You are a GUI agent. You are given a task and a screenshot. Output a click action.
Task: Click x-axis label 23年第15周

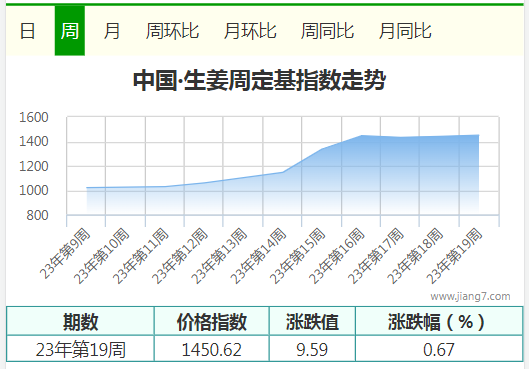298,256
